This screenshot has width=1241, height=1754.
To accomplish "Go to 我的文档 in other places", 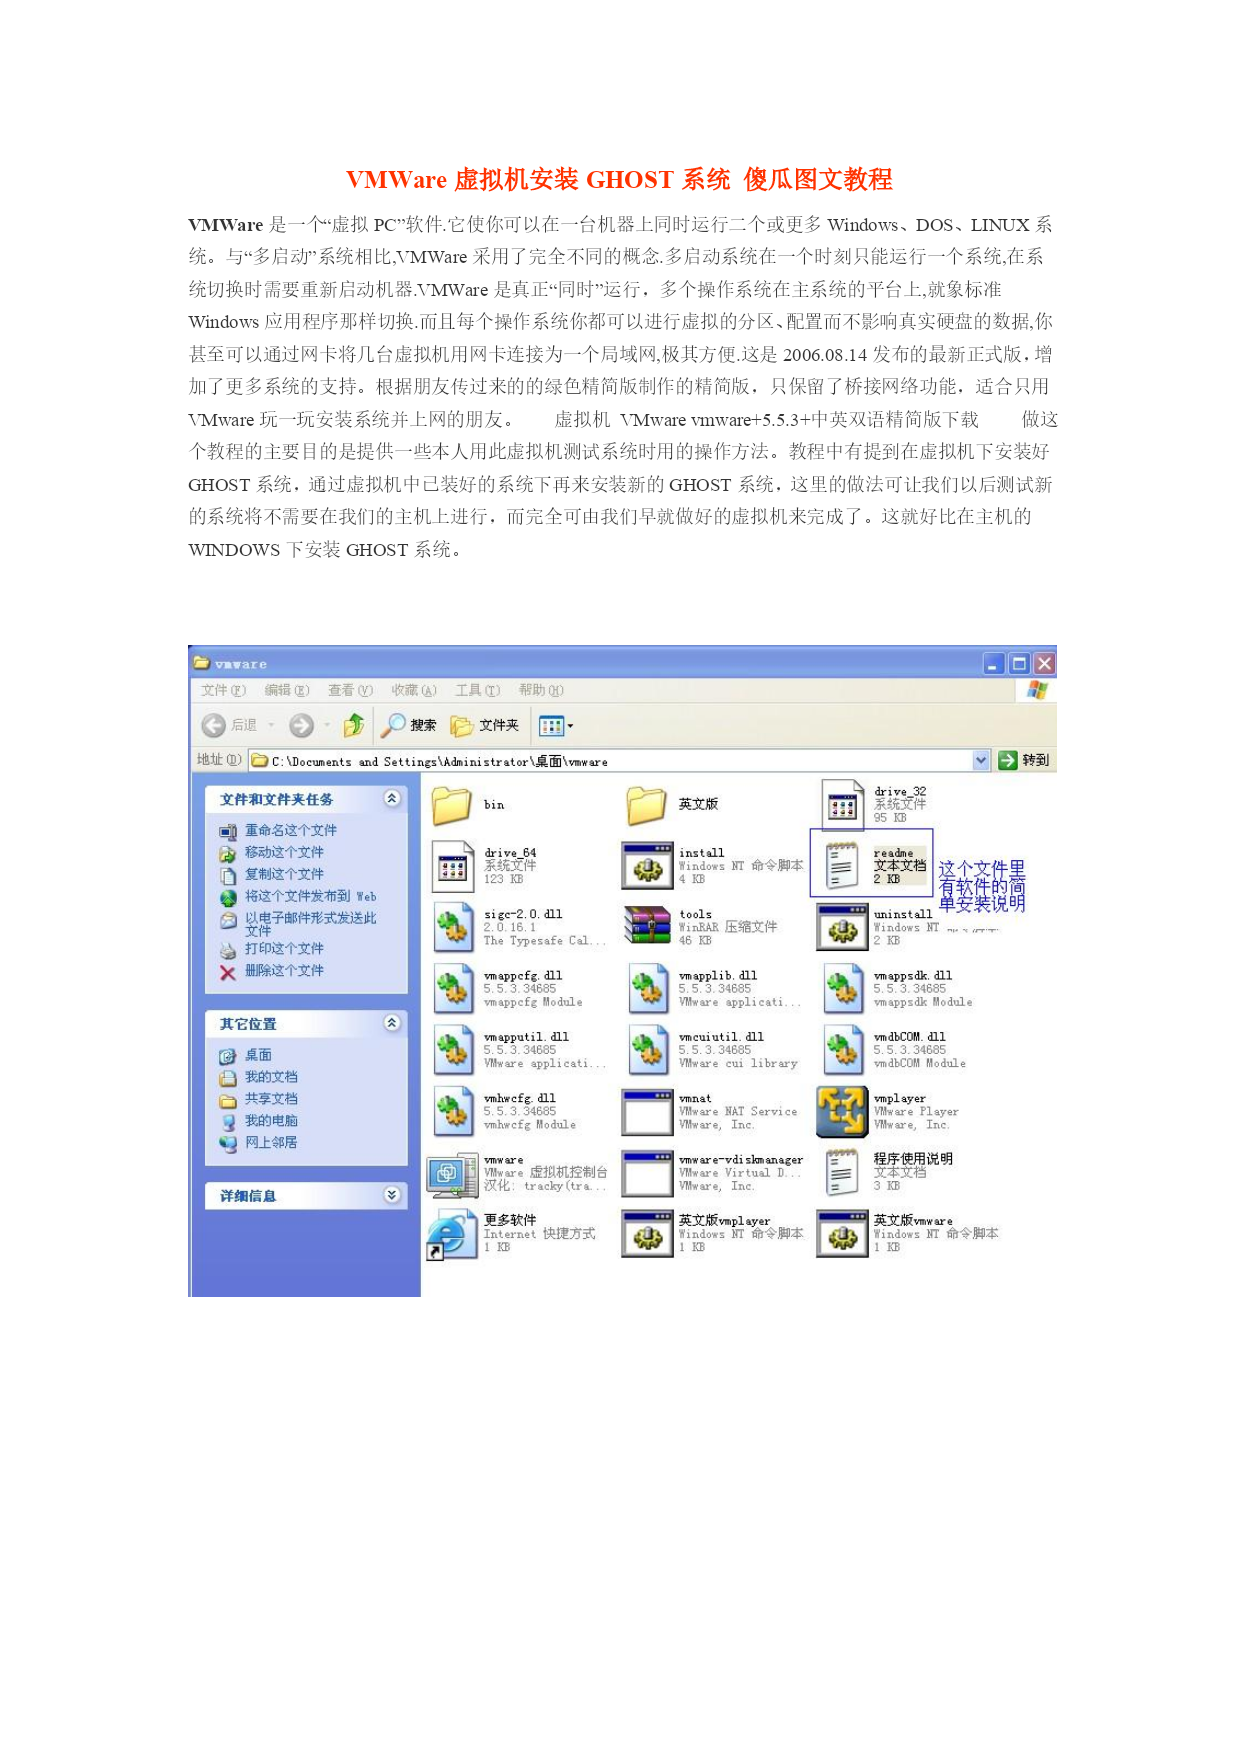I will (271, 1077).
